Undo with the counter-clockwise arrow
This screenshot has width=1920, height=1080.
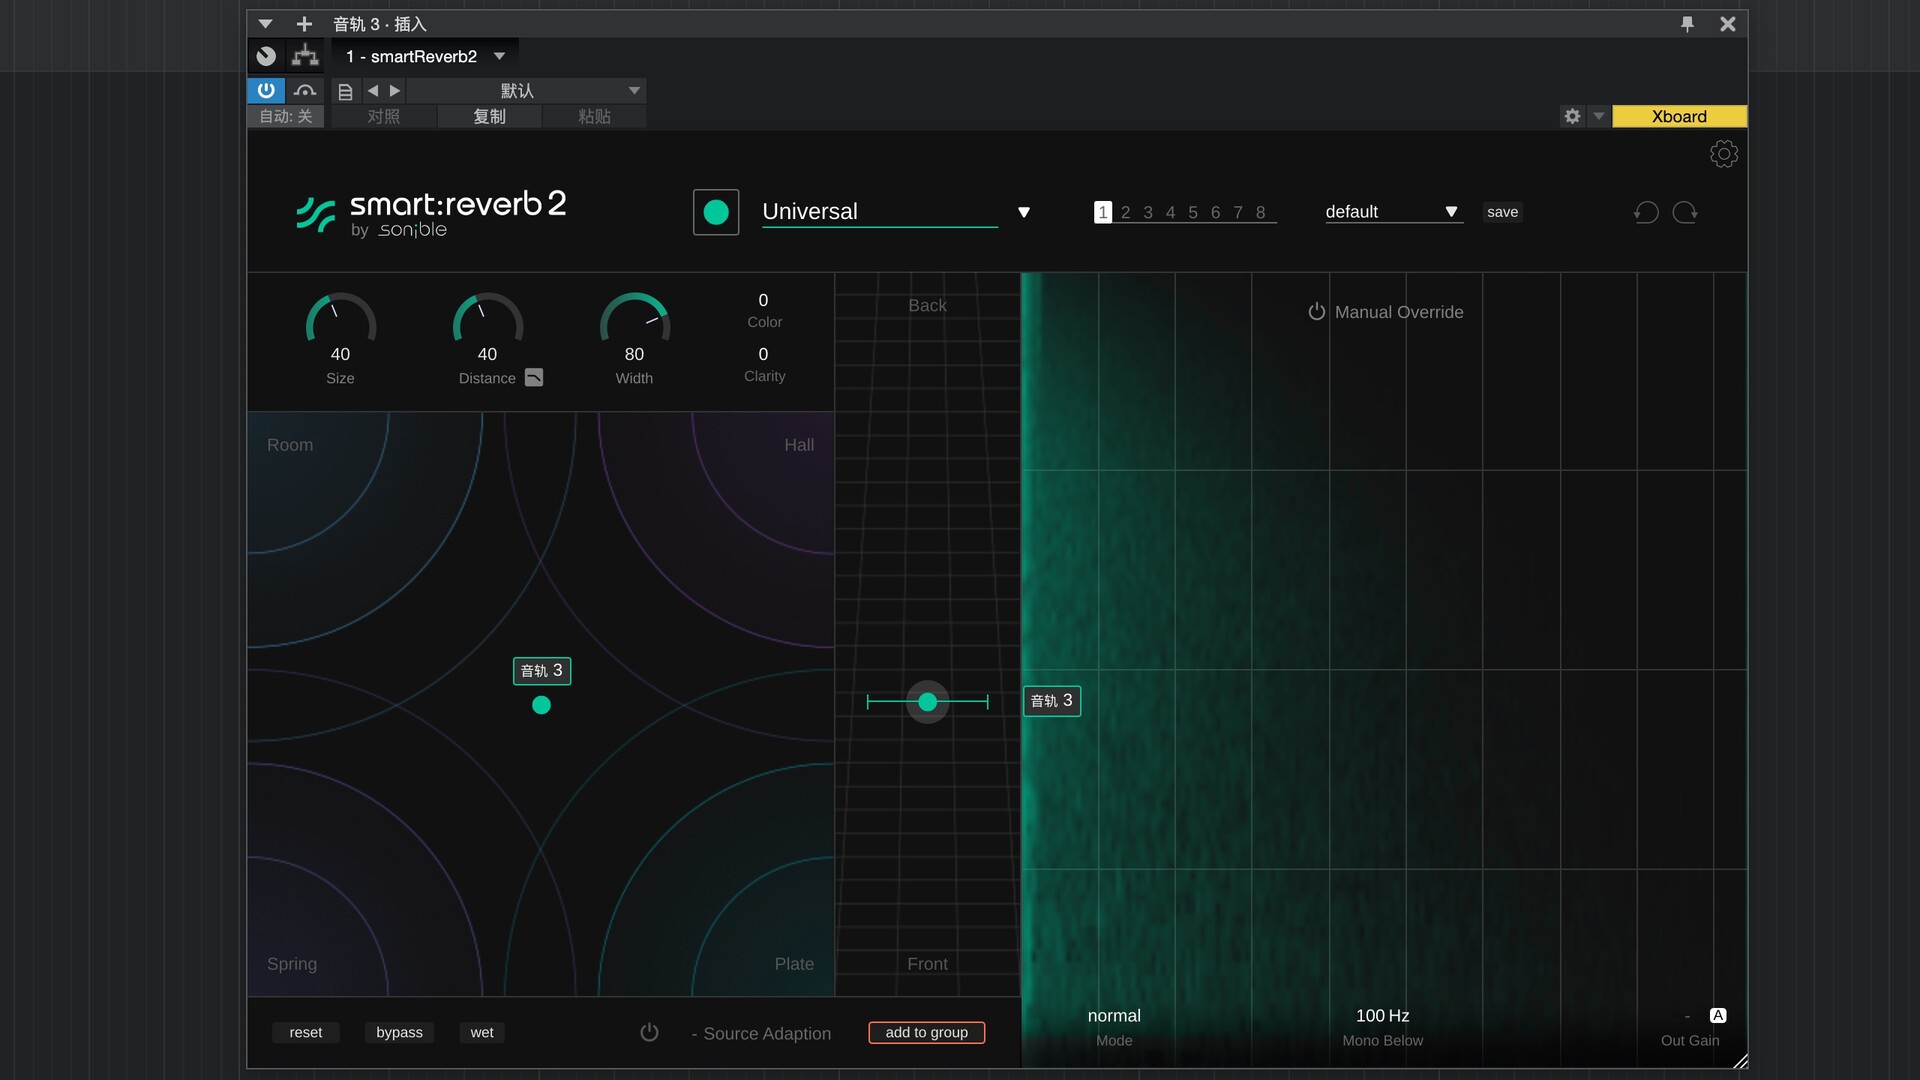coord(1646,212)
